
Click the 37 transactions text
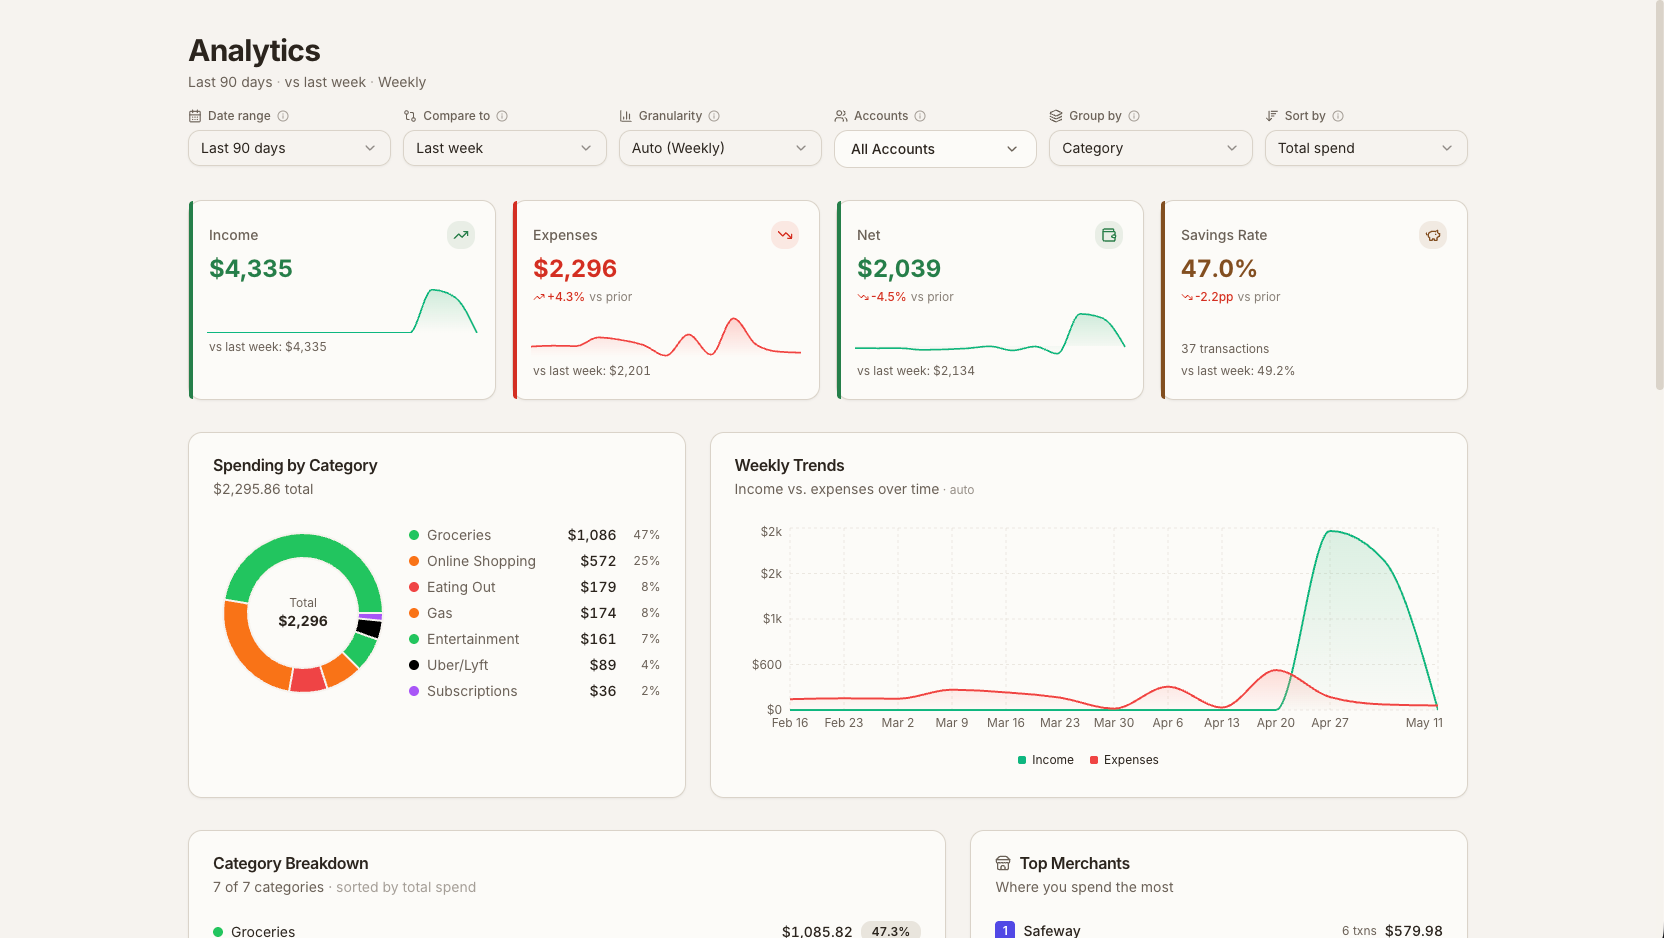point(1225,349)
